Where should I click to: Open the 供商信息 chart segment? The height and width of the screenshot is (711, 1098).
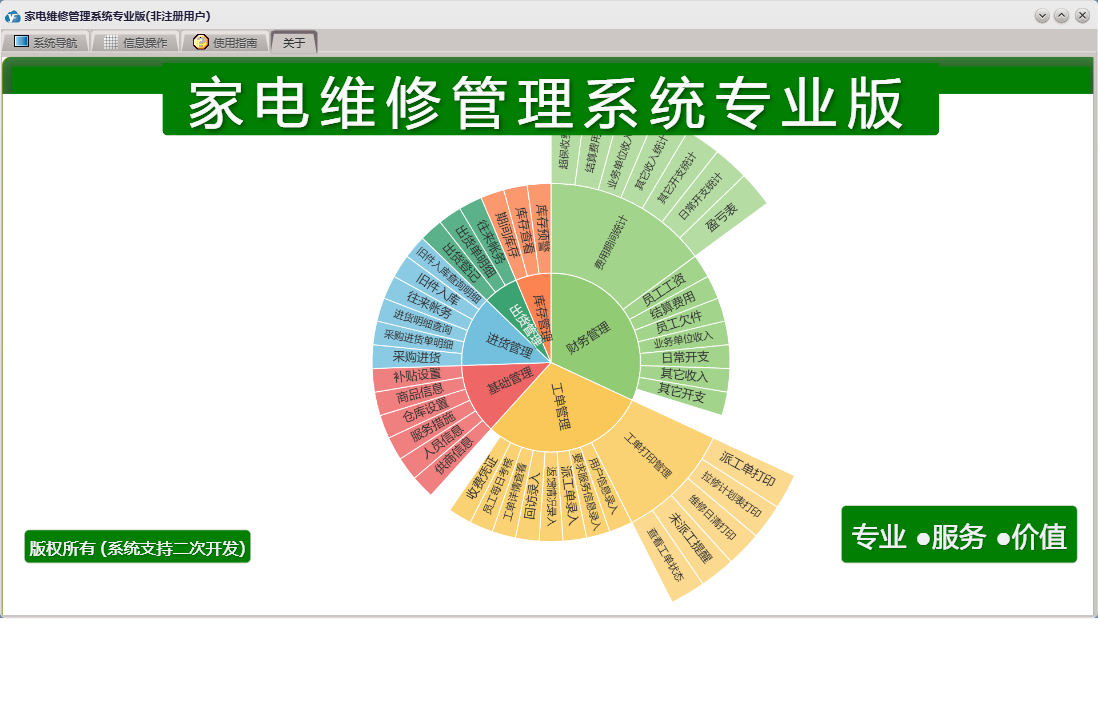click(x=454, y=455)
